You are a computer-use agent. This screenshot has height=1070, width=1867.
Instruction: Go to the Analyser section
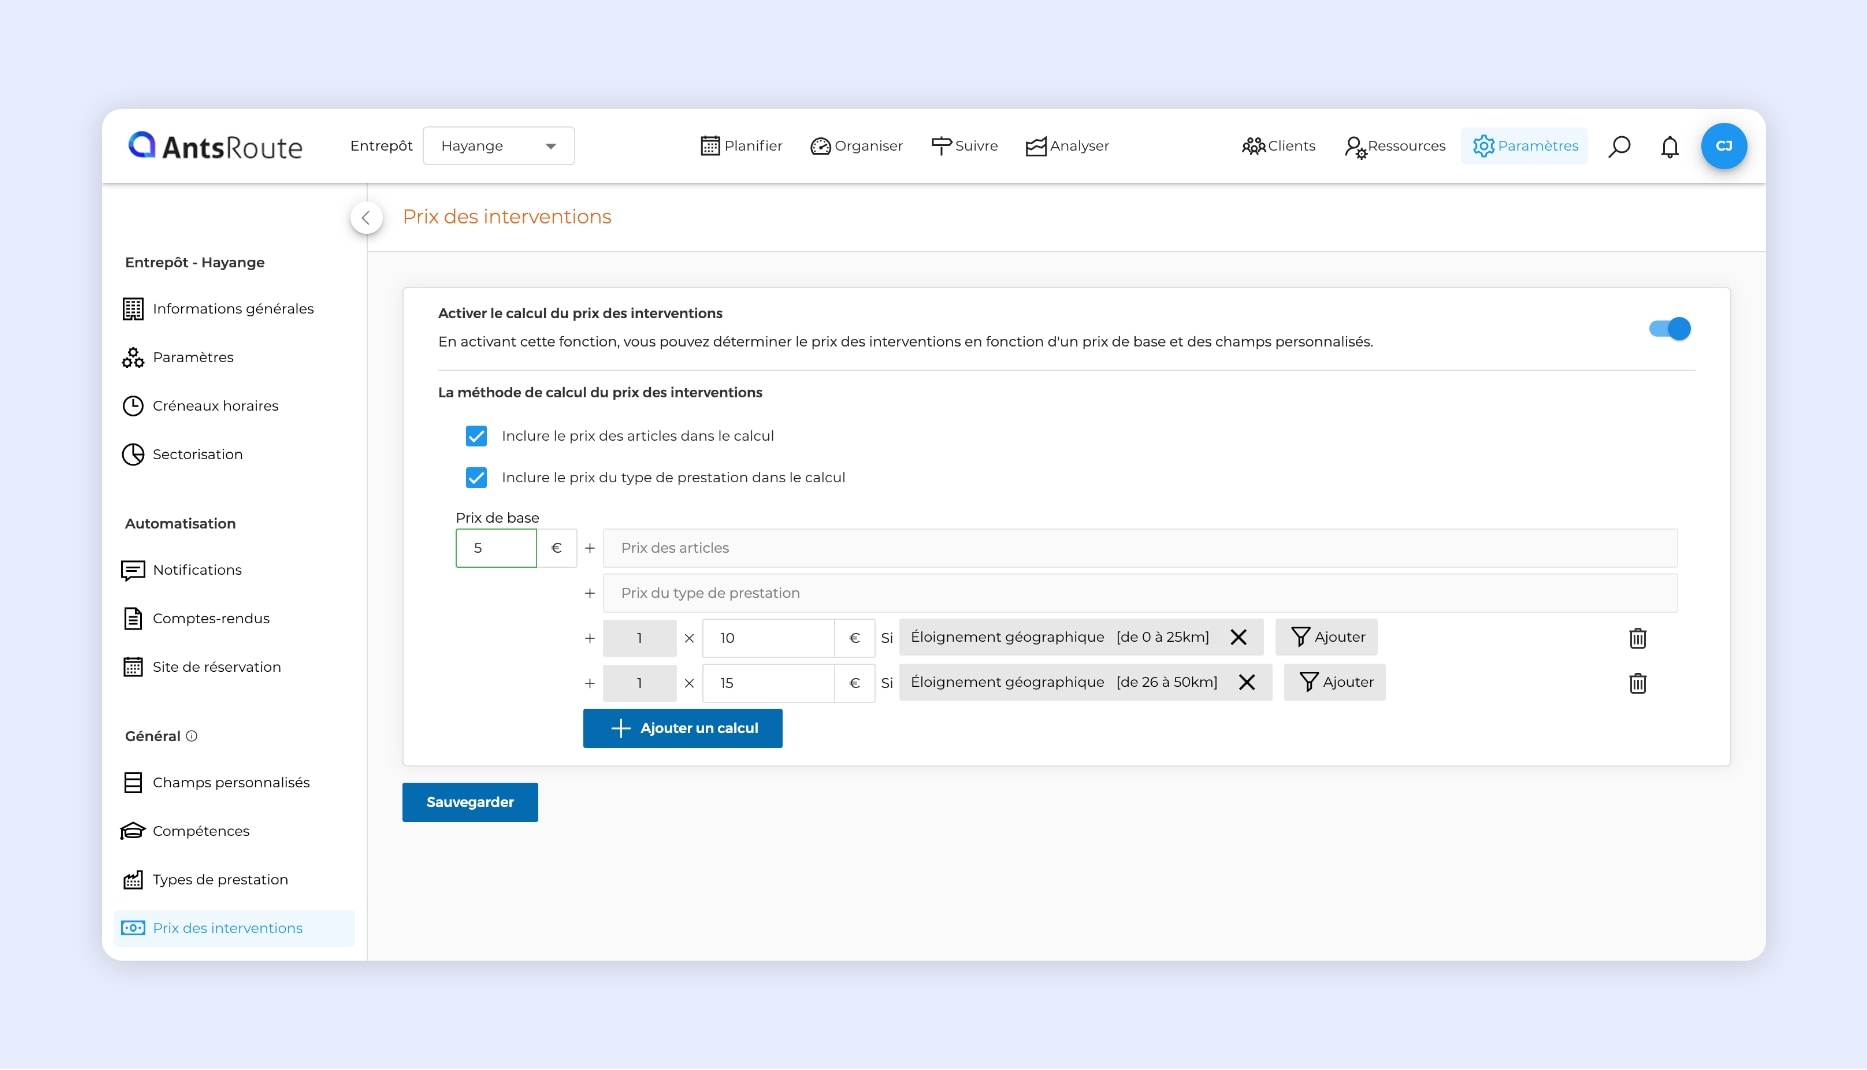(1067, 146)
